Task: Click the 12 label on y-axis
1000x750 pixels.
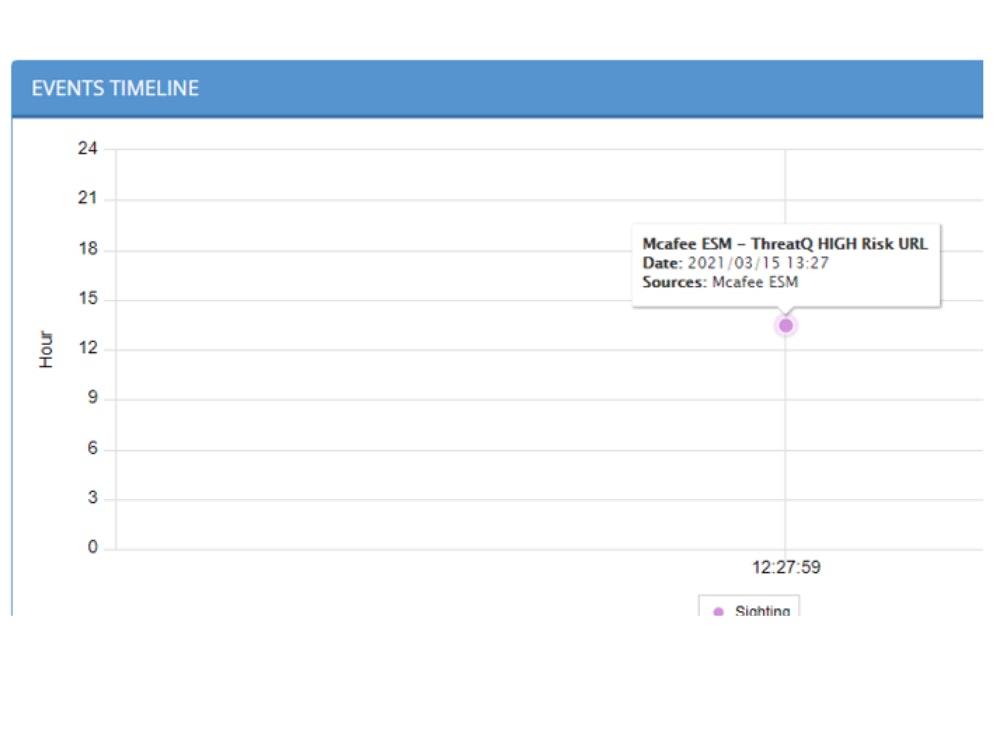Action: [88, 349]
